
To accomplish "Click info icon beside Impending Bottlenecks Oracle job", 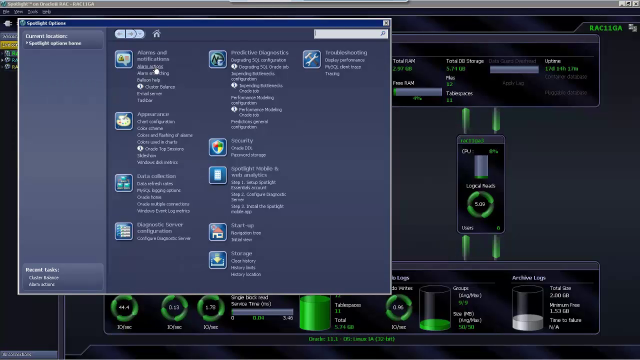I will pyautogui.click(x=234, y=85).
